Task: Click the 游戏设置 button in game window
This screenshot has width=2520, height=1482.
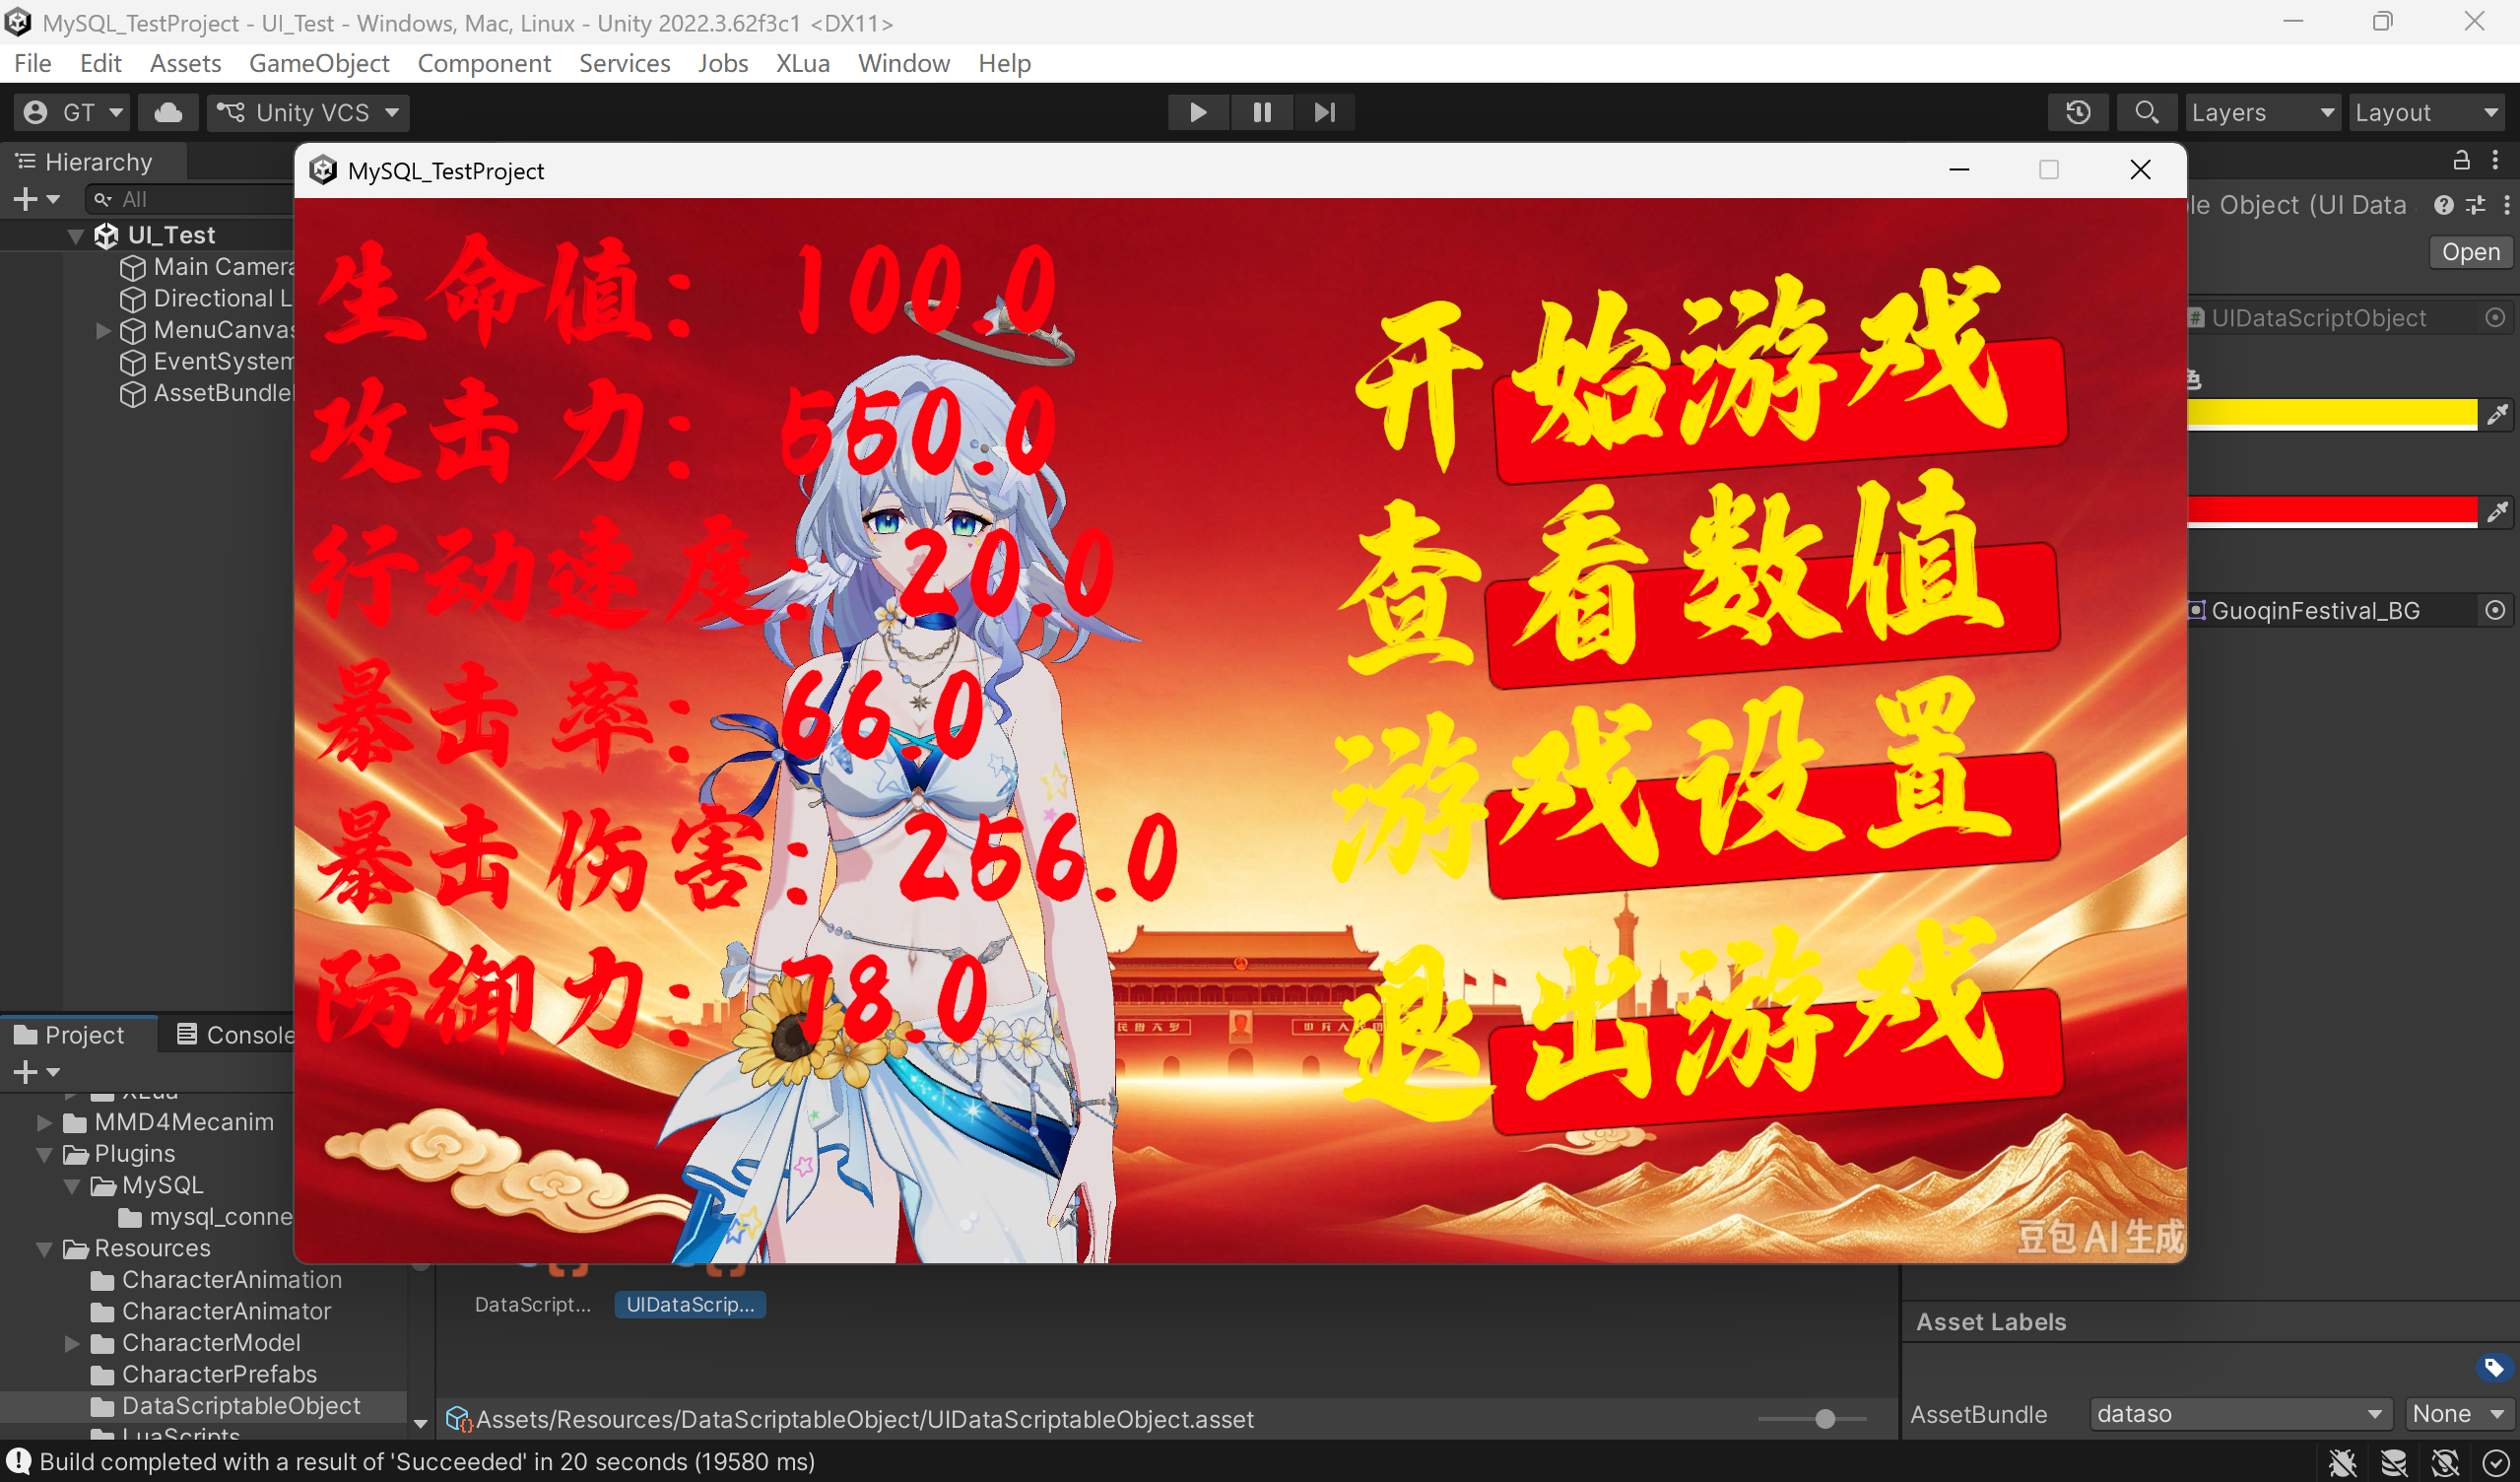Action: (x=1772, y=824)
